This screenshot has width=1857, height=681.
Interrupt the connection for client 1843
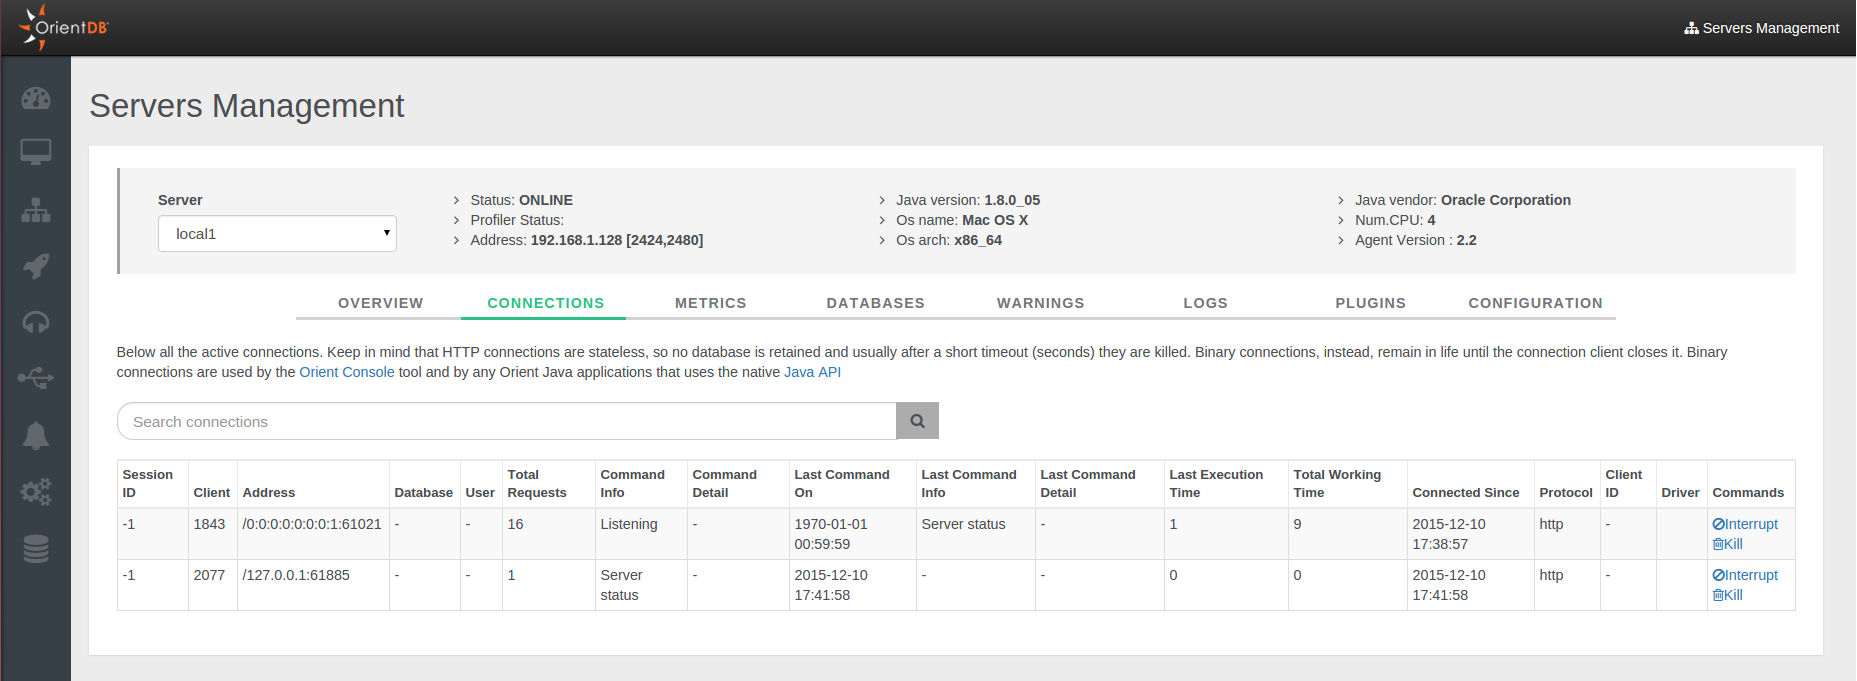click(1745, 524)
